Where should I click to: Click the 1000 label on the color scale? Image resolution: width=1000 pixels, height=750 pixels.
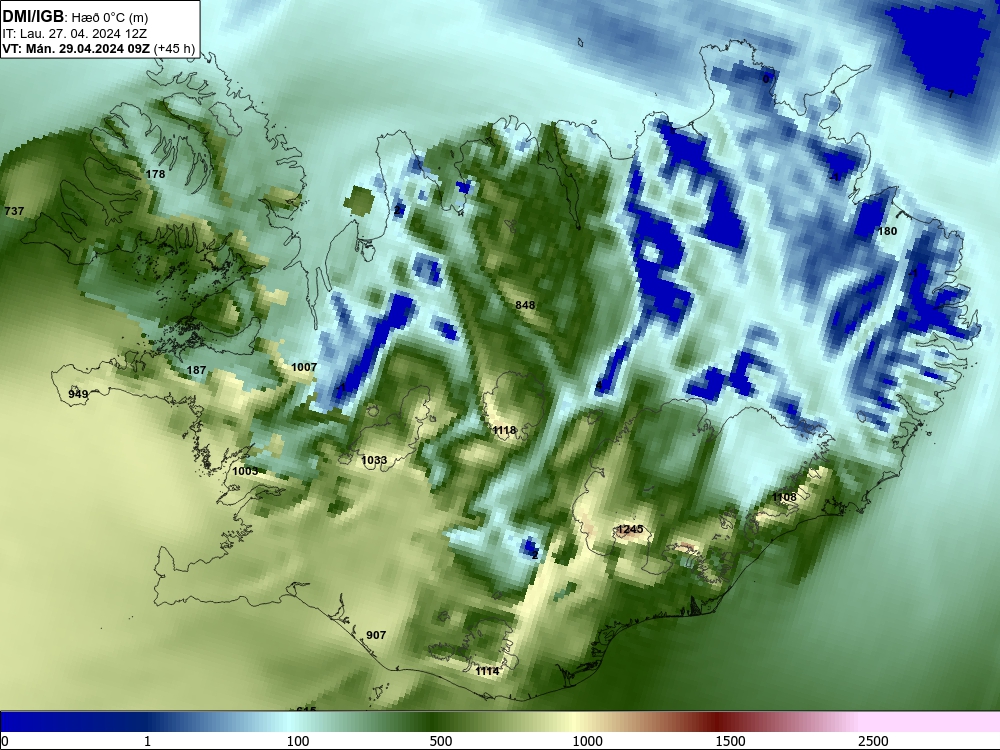pos(587,741)
